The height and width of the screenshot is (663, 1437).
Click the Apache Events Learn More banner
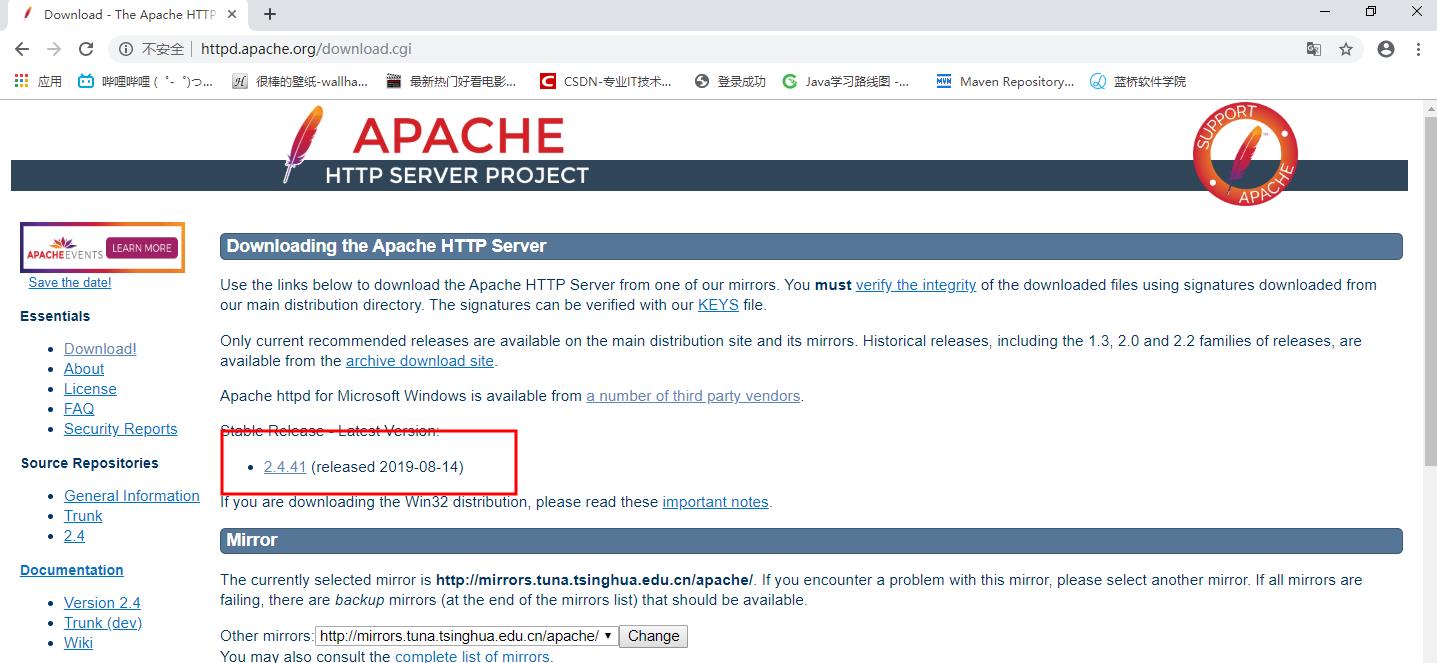pos(102,247)
